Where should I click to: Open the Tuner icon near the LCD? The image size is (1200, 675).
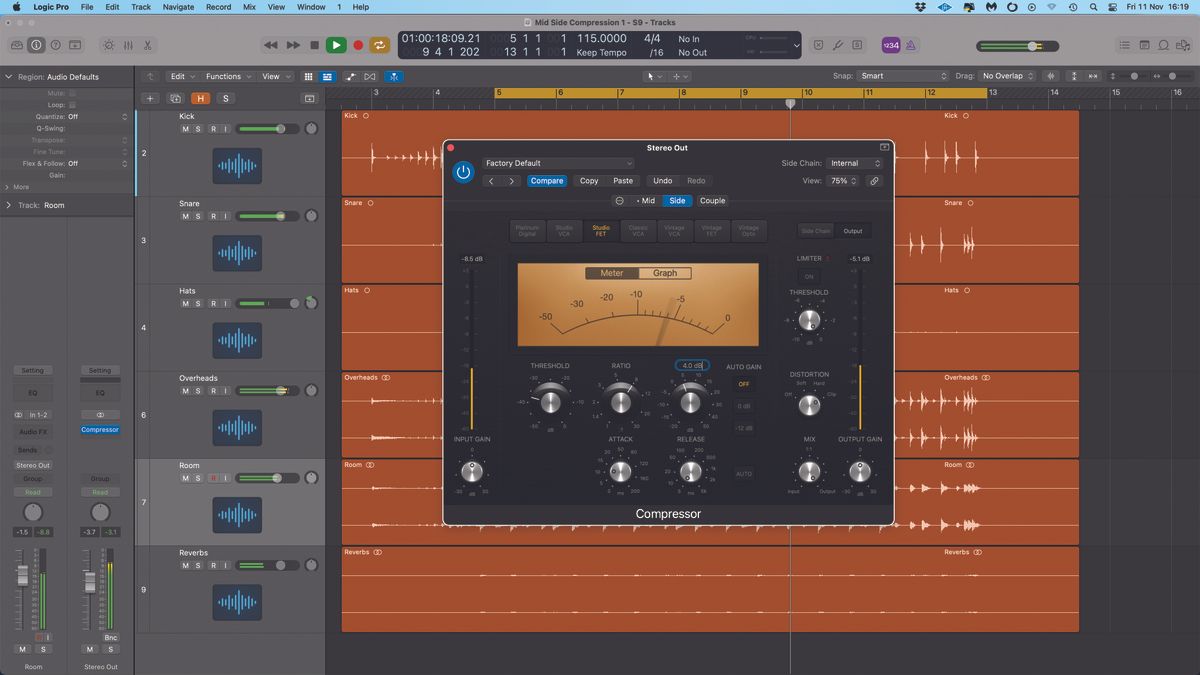pos(837,44)
